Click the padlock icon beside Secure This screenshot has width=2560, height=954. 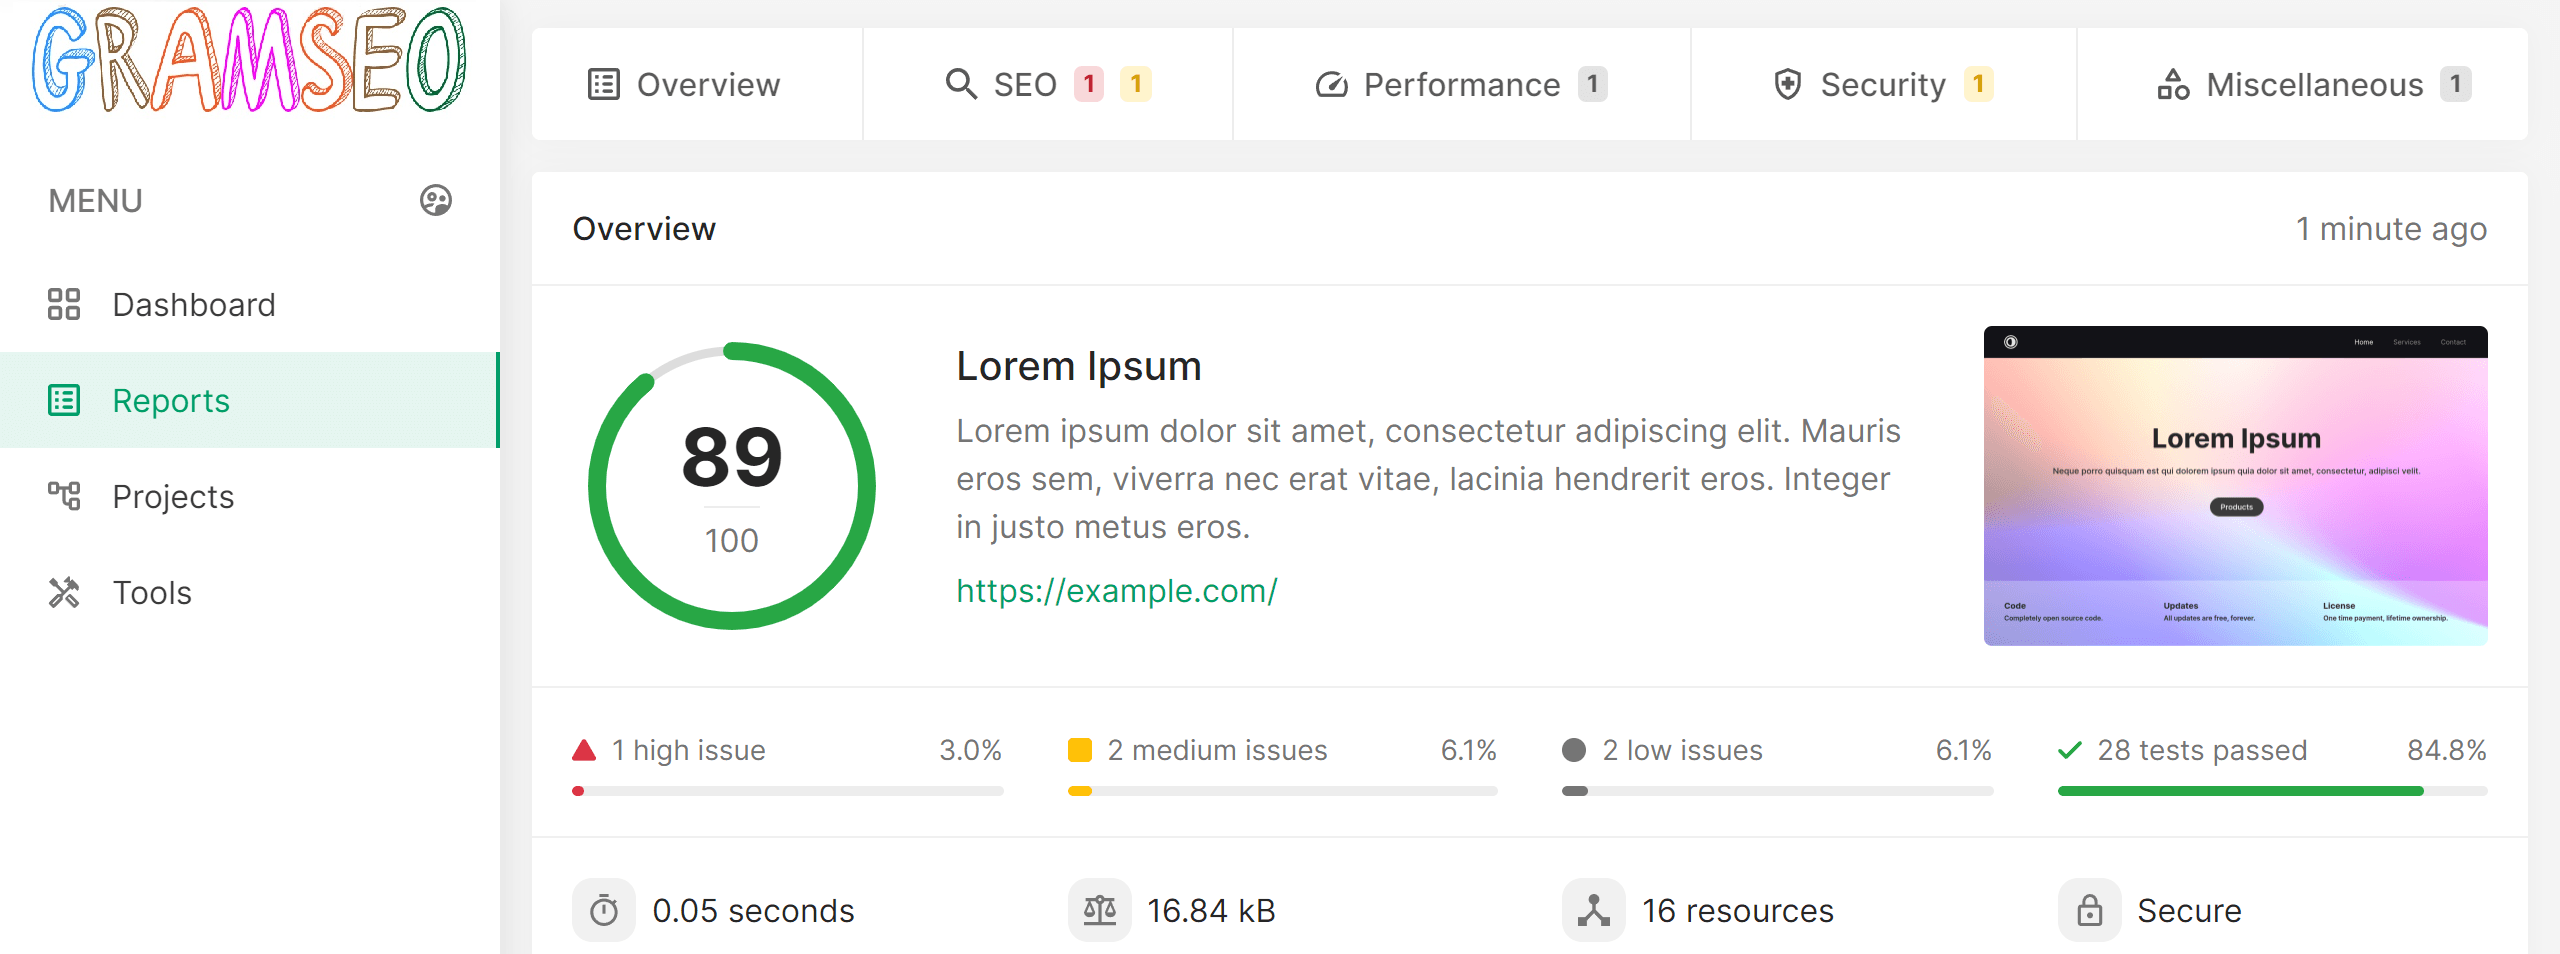[x=2090, y=910]
